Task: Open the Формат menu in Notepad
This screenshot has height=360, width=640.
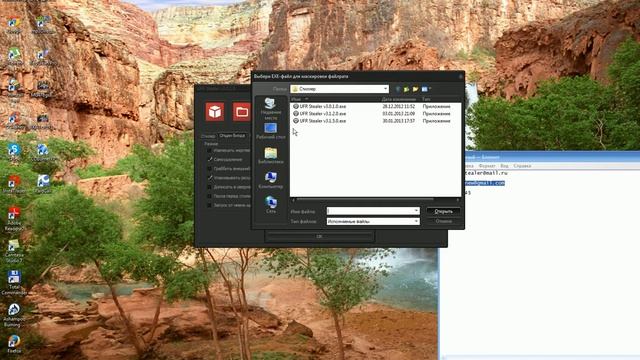Action: coord(487,166)
